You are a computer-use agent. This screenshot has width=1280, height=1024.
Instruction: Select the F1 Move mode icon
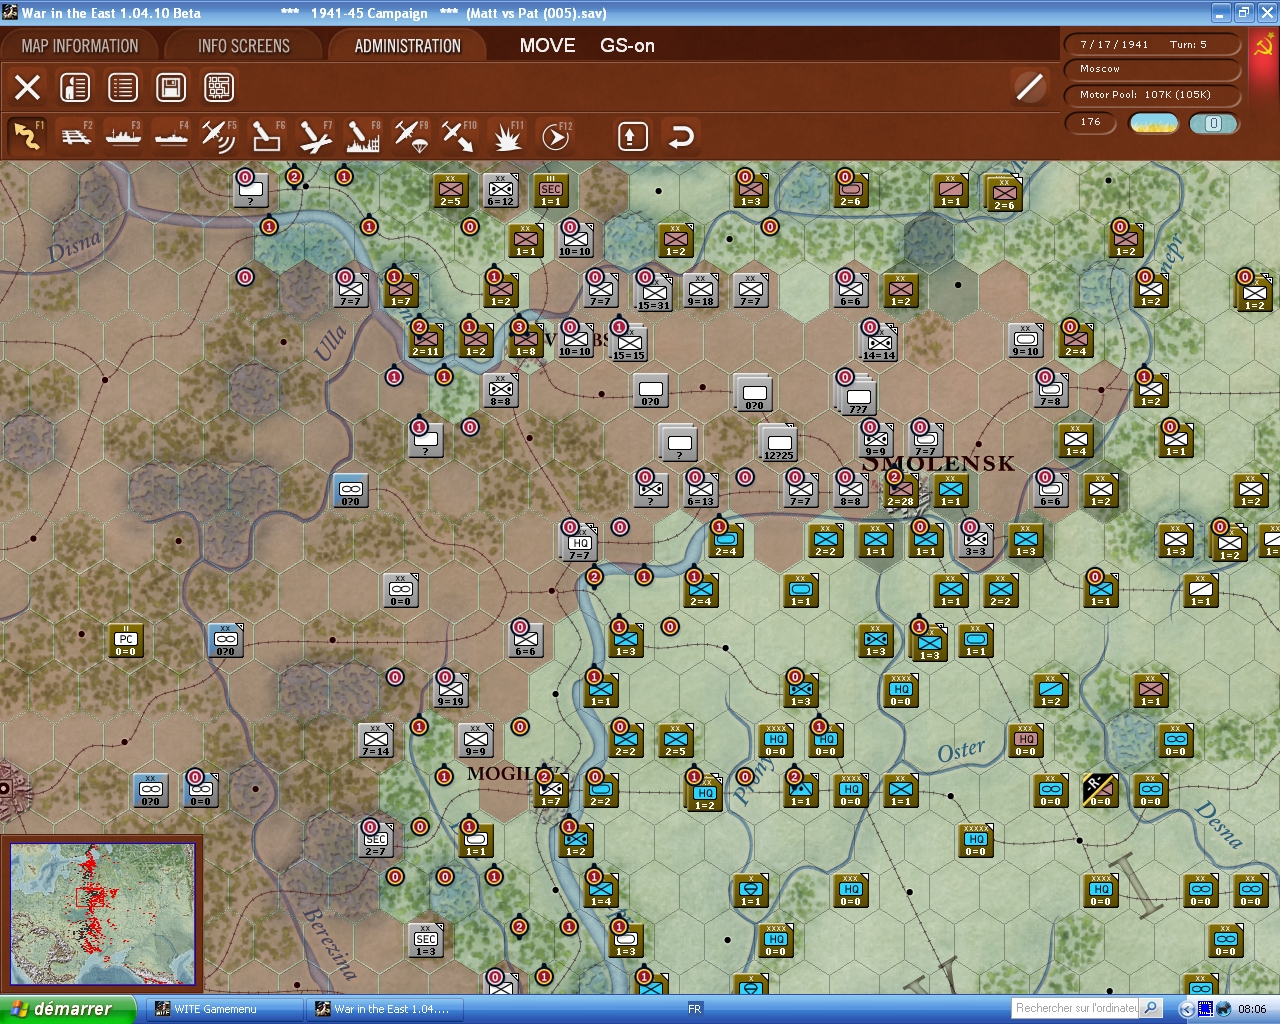pyautogui.click(x=27, y=136)
